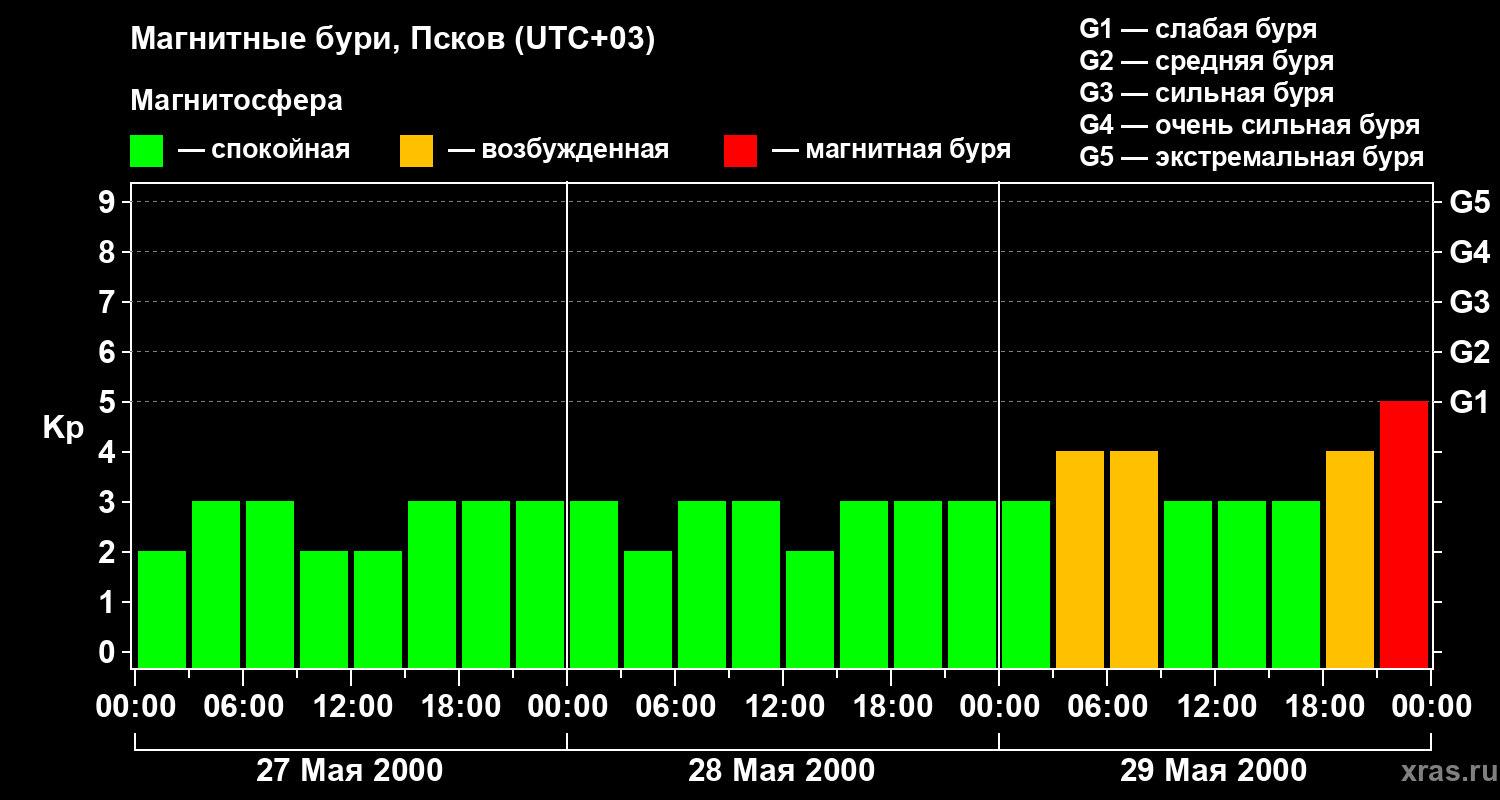This screenshot has height=800, width=1500.
Task: Click the 12:00–15:00 green bar on 28 May
Action: (x=810, y=609)
